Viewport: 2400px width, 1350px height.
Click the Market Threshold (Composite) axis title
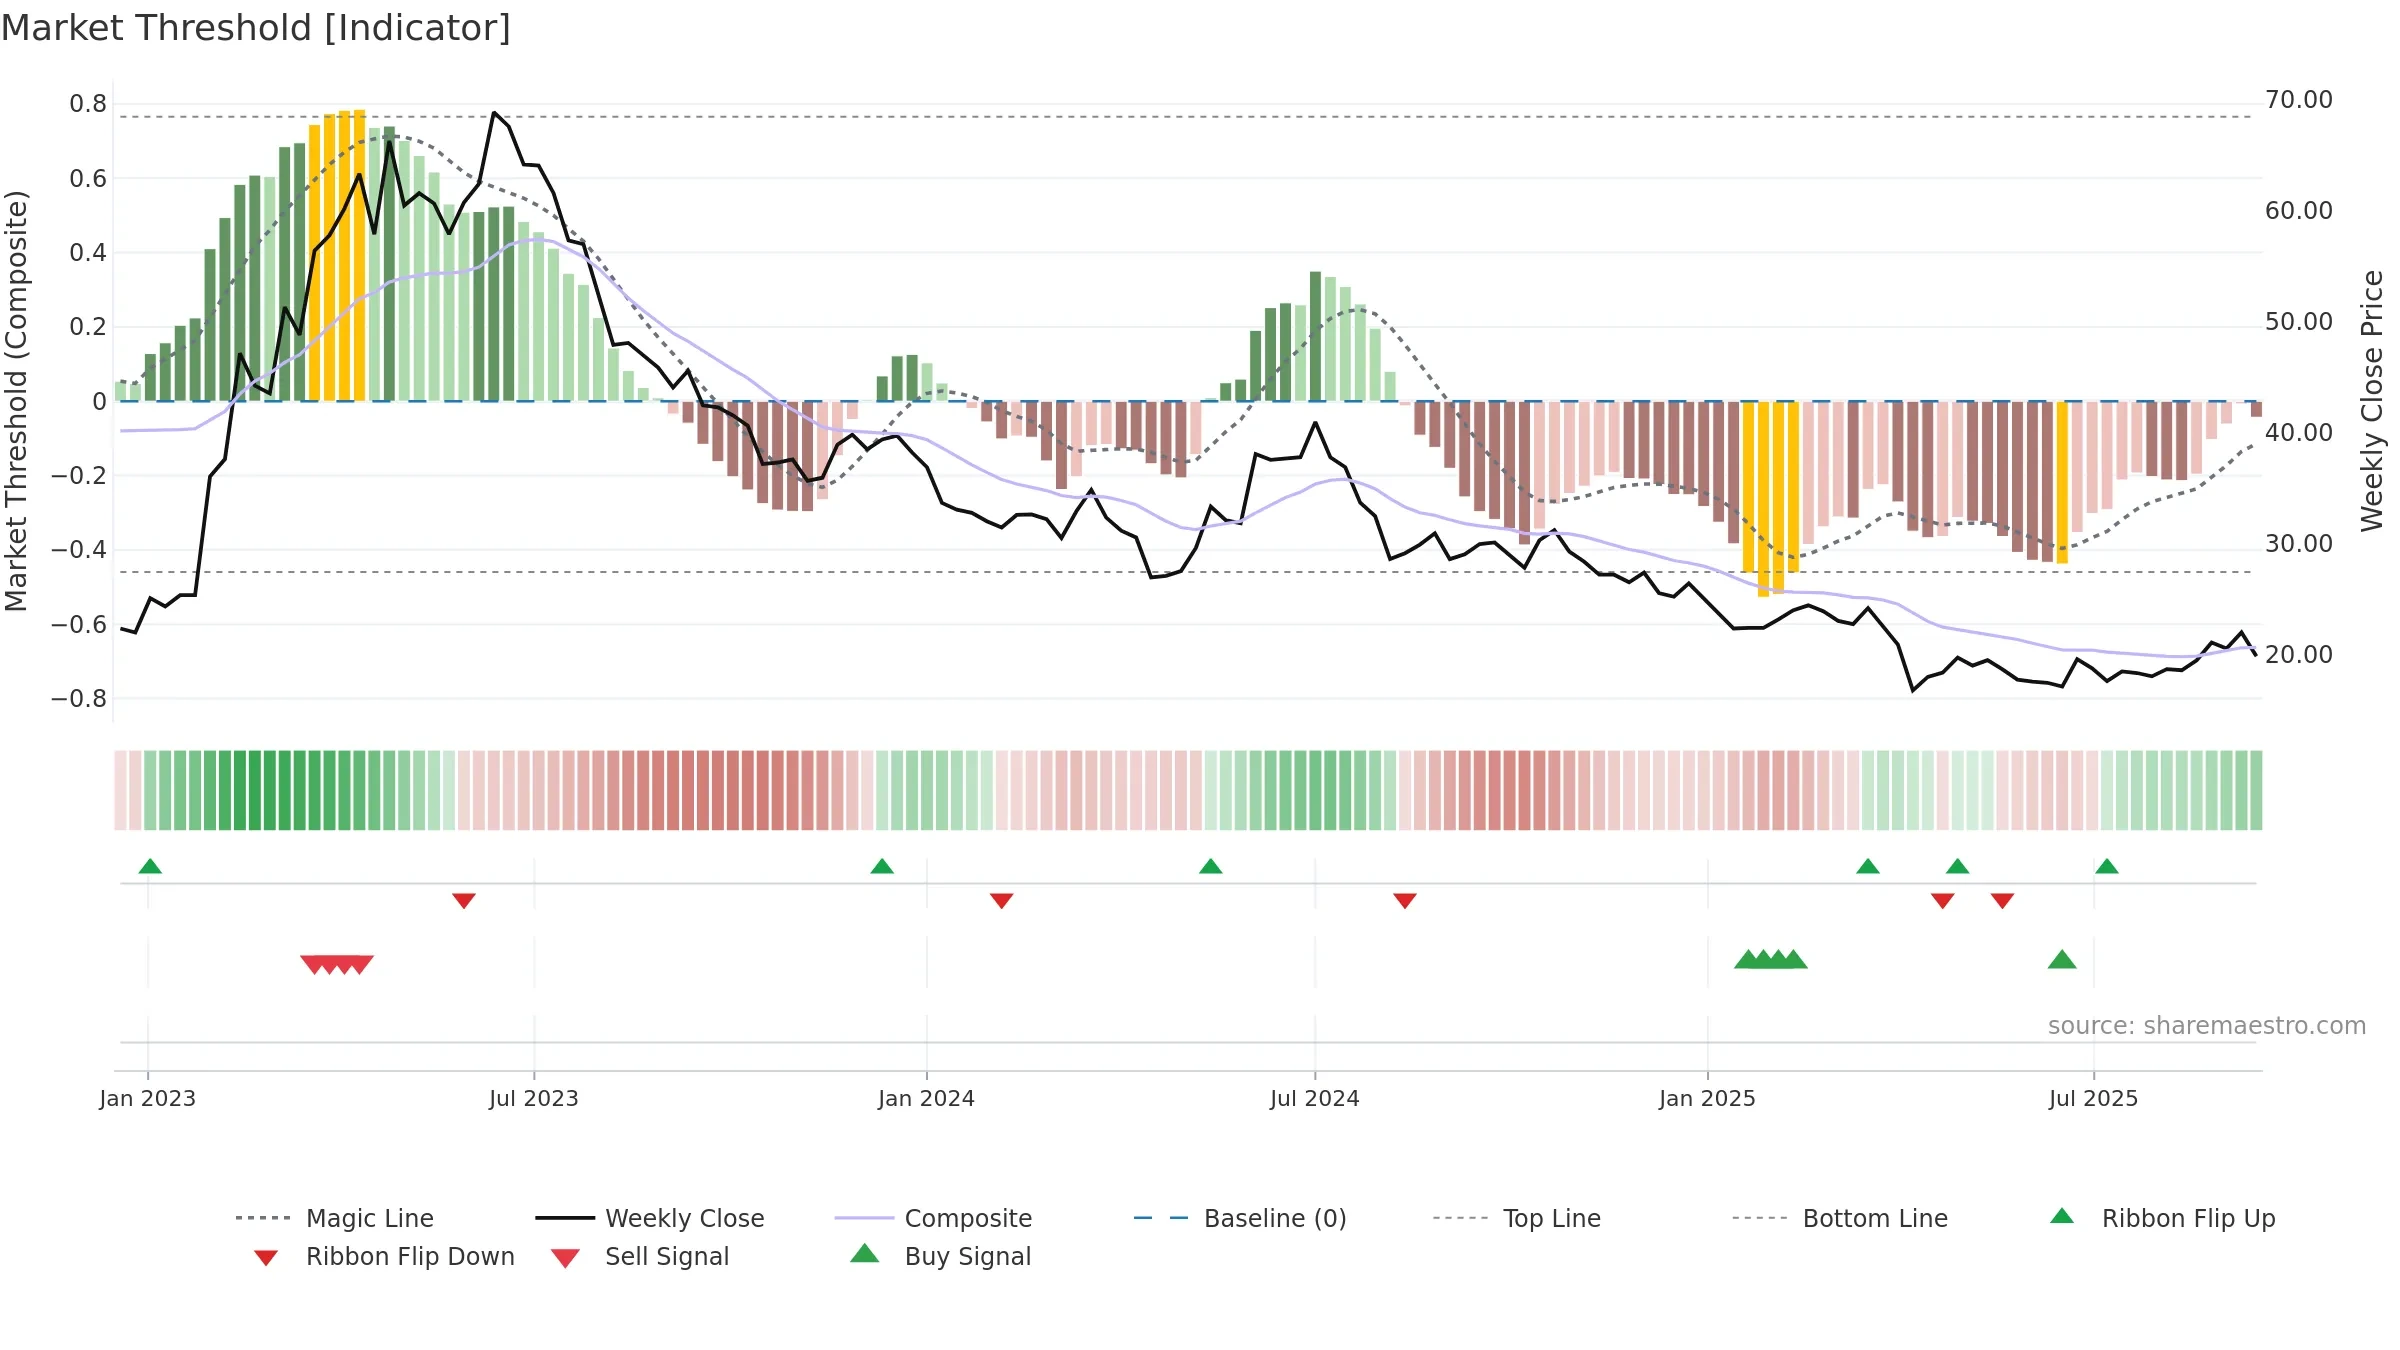tap(16, 401)
